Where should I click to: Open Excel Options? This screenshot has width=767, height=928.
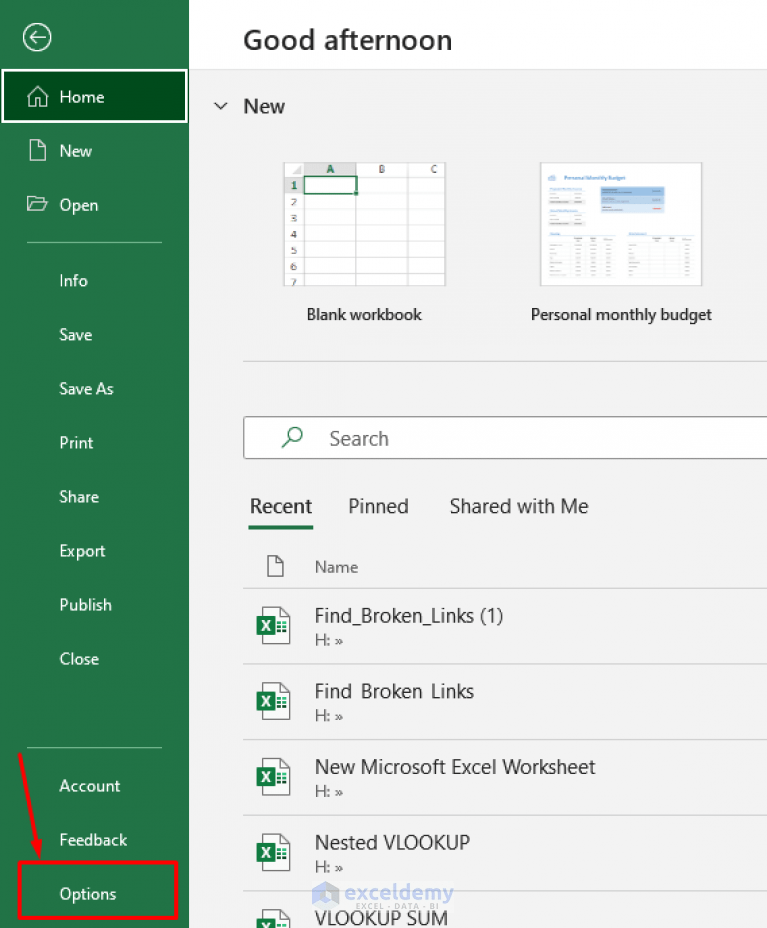pos(87,892)
